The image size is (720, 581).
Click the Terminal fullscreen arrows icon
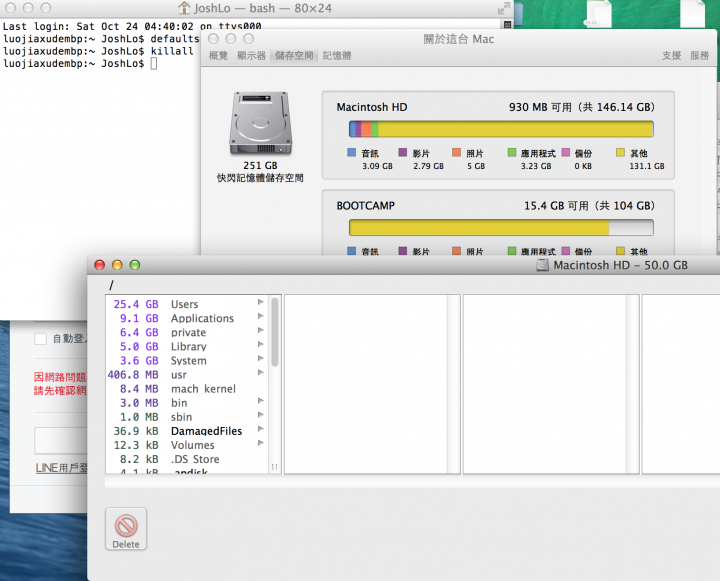click(x=504, y=8)
